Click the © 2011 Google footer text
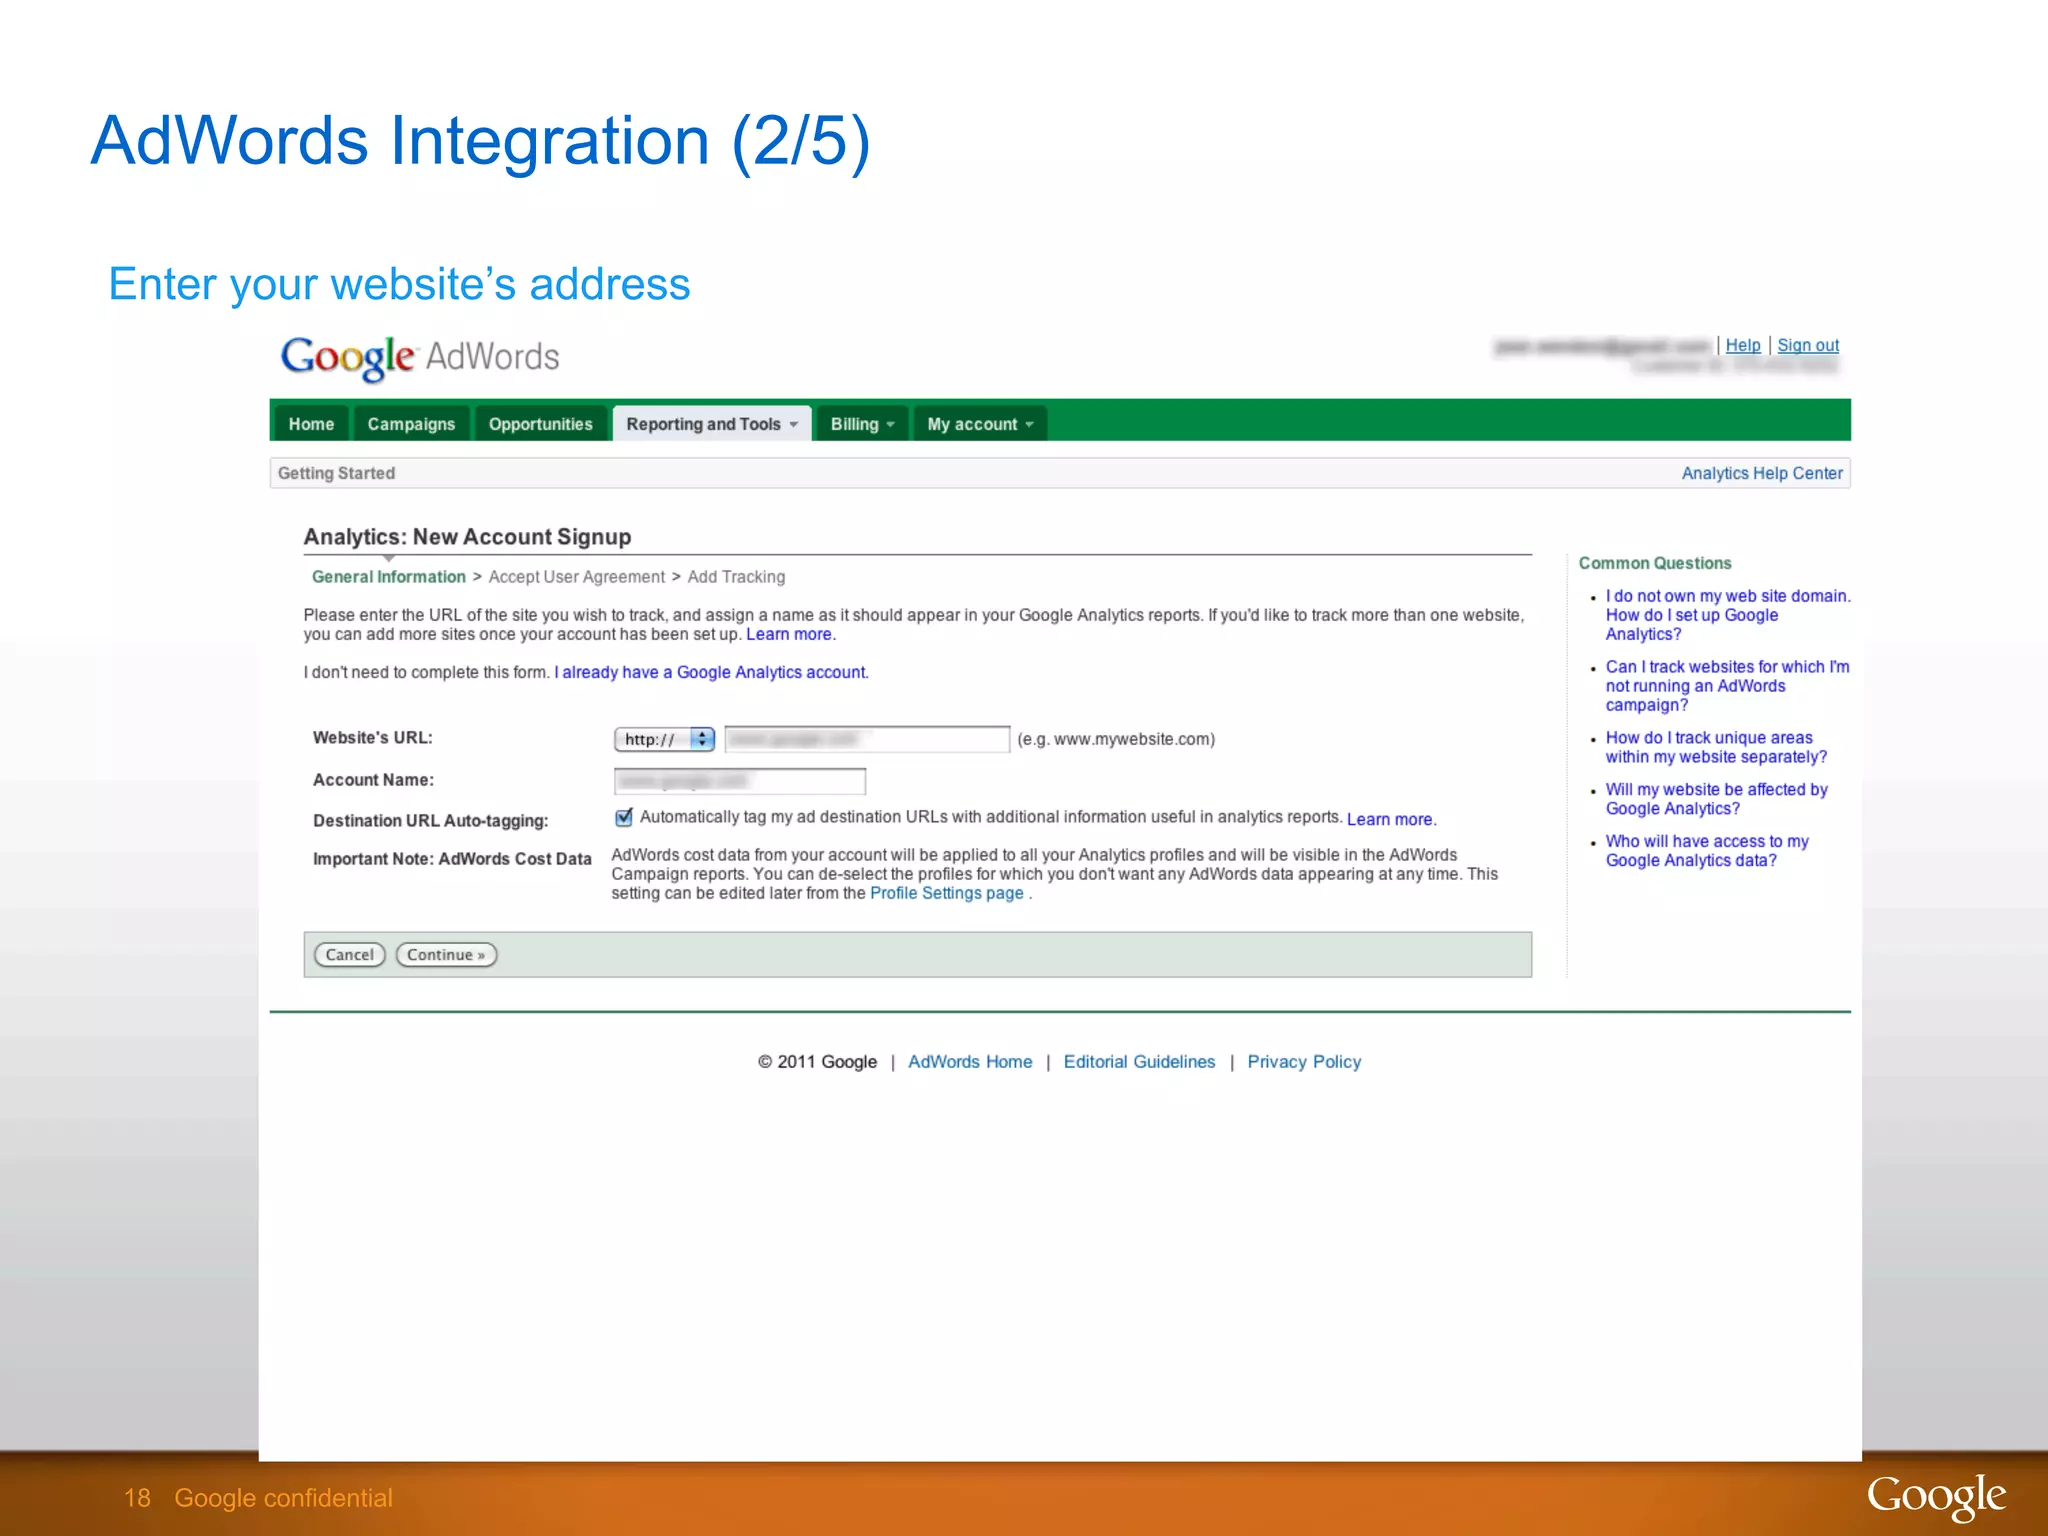This screenshot has height=1536, width=2048. pyautogui.click(x=817, y=1062)
